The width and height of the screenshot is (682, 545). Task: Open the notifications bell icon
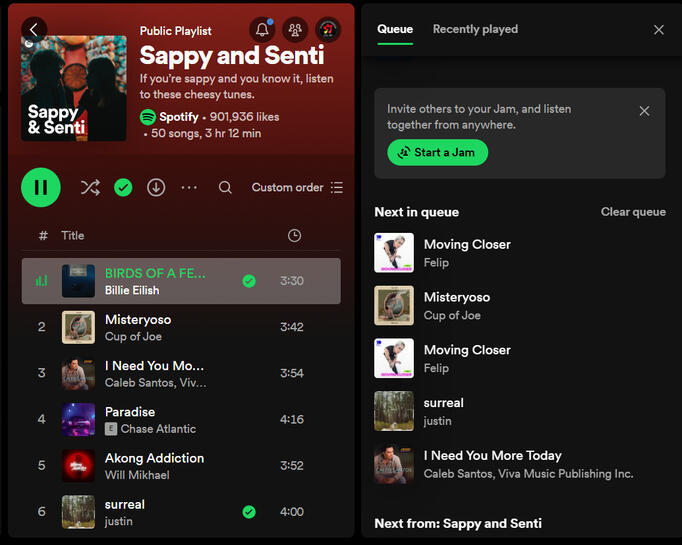262,30
